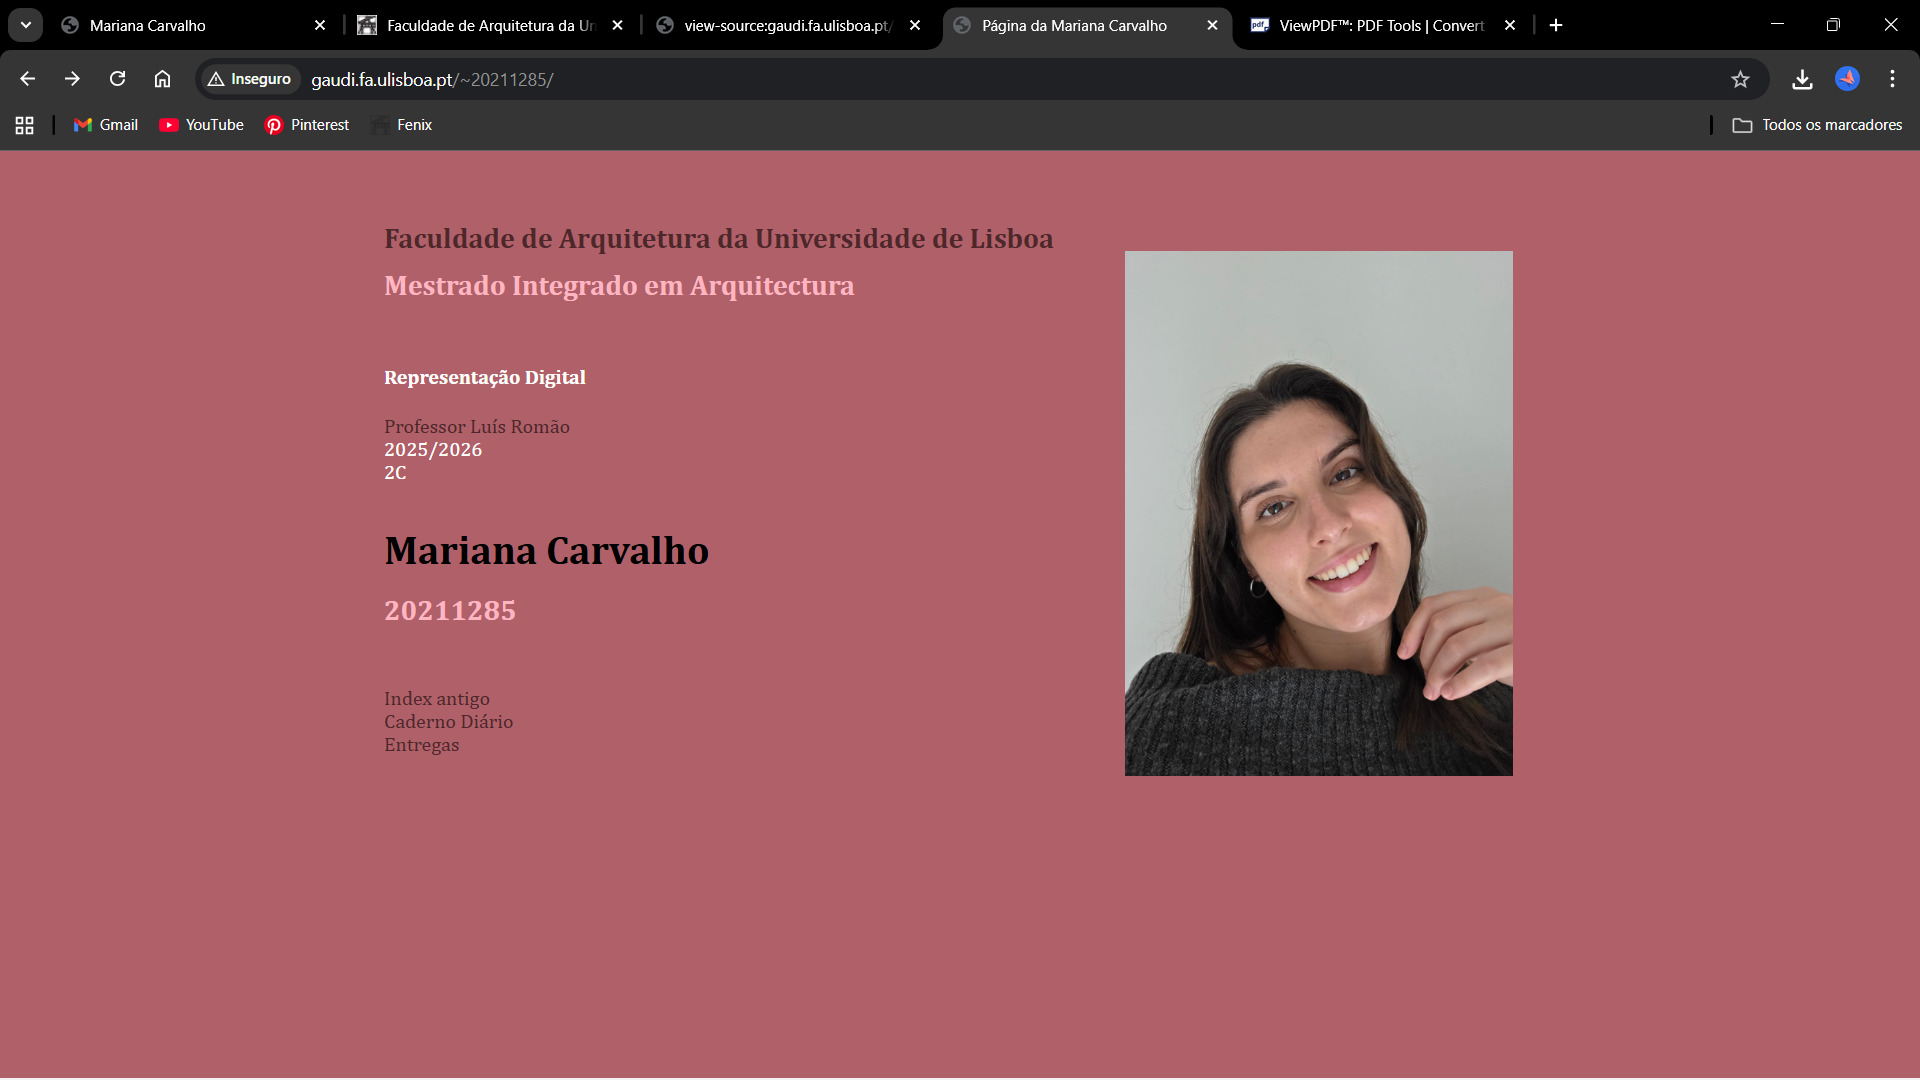Open the apps grid in the bookmarks bar

coord(25,125)
